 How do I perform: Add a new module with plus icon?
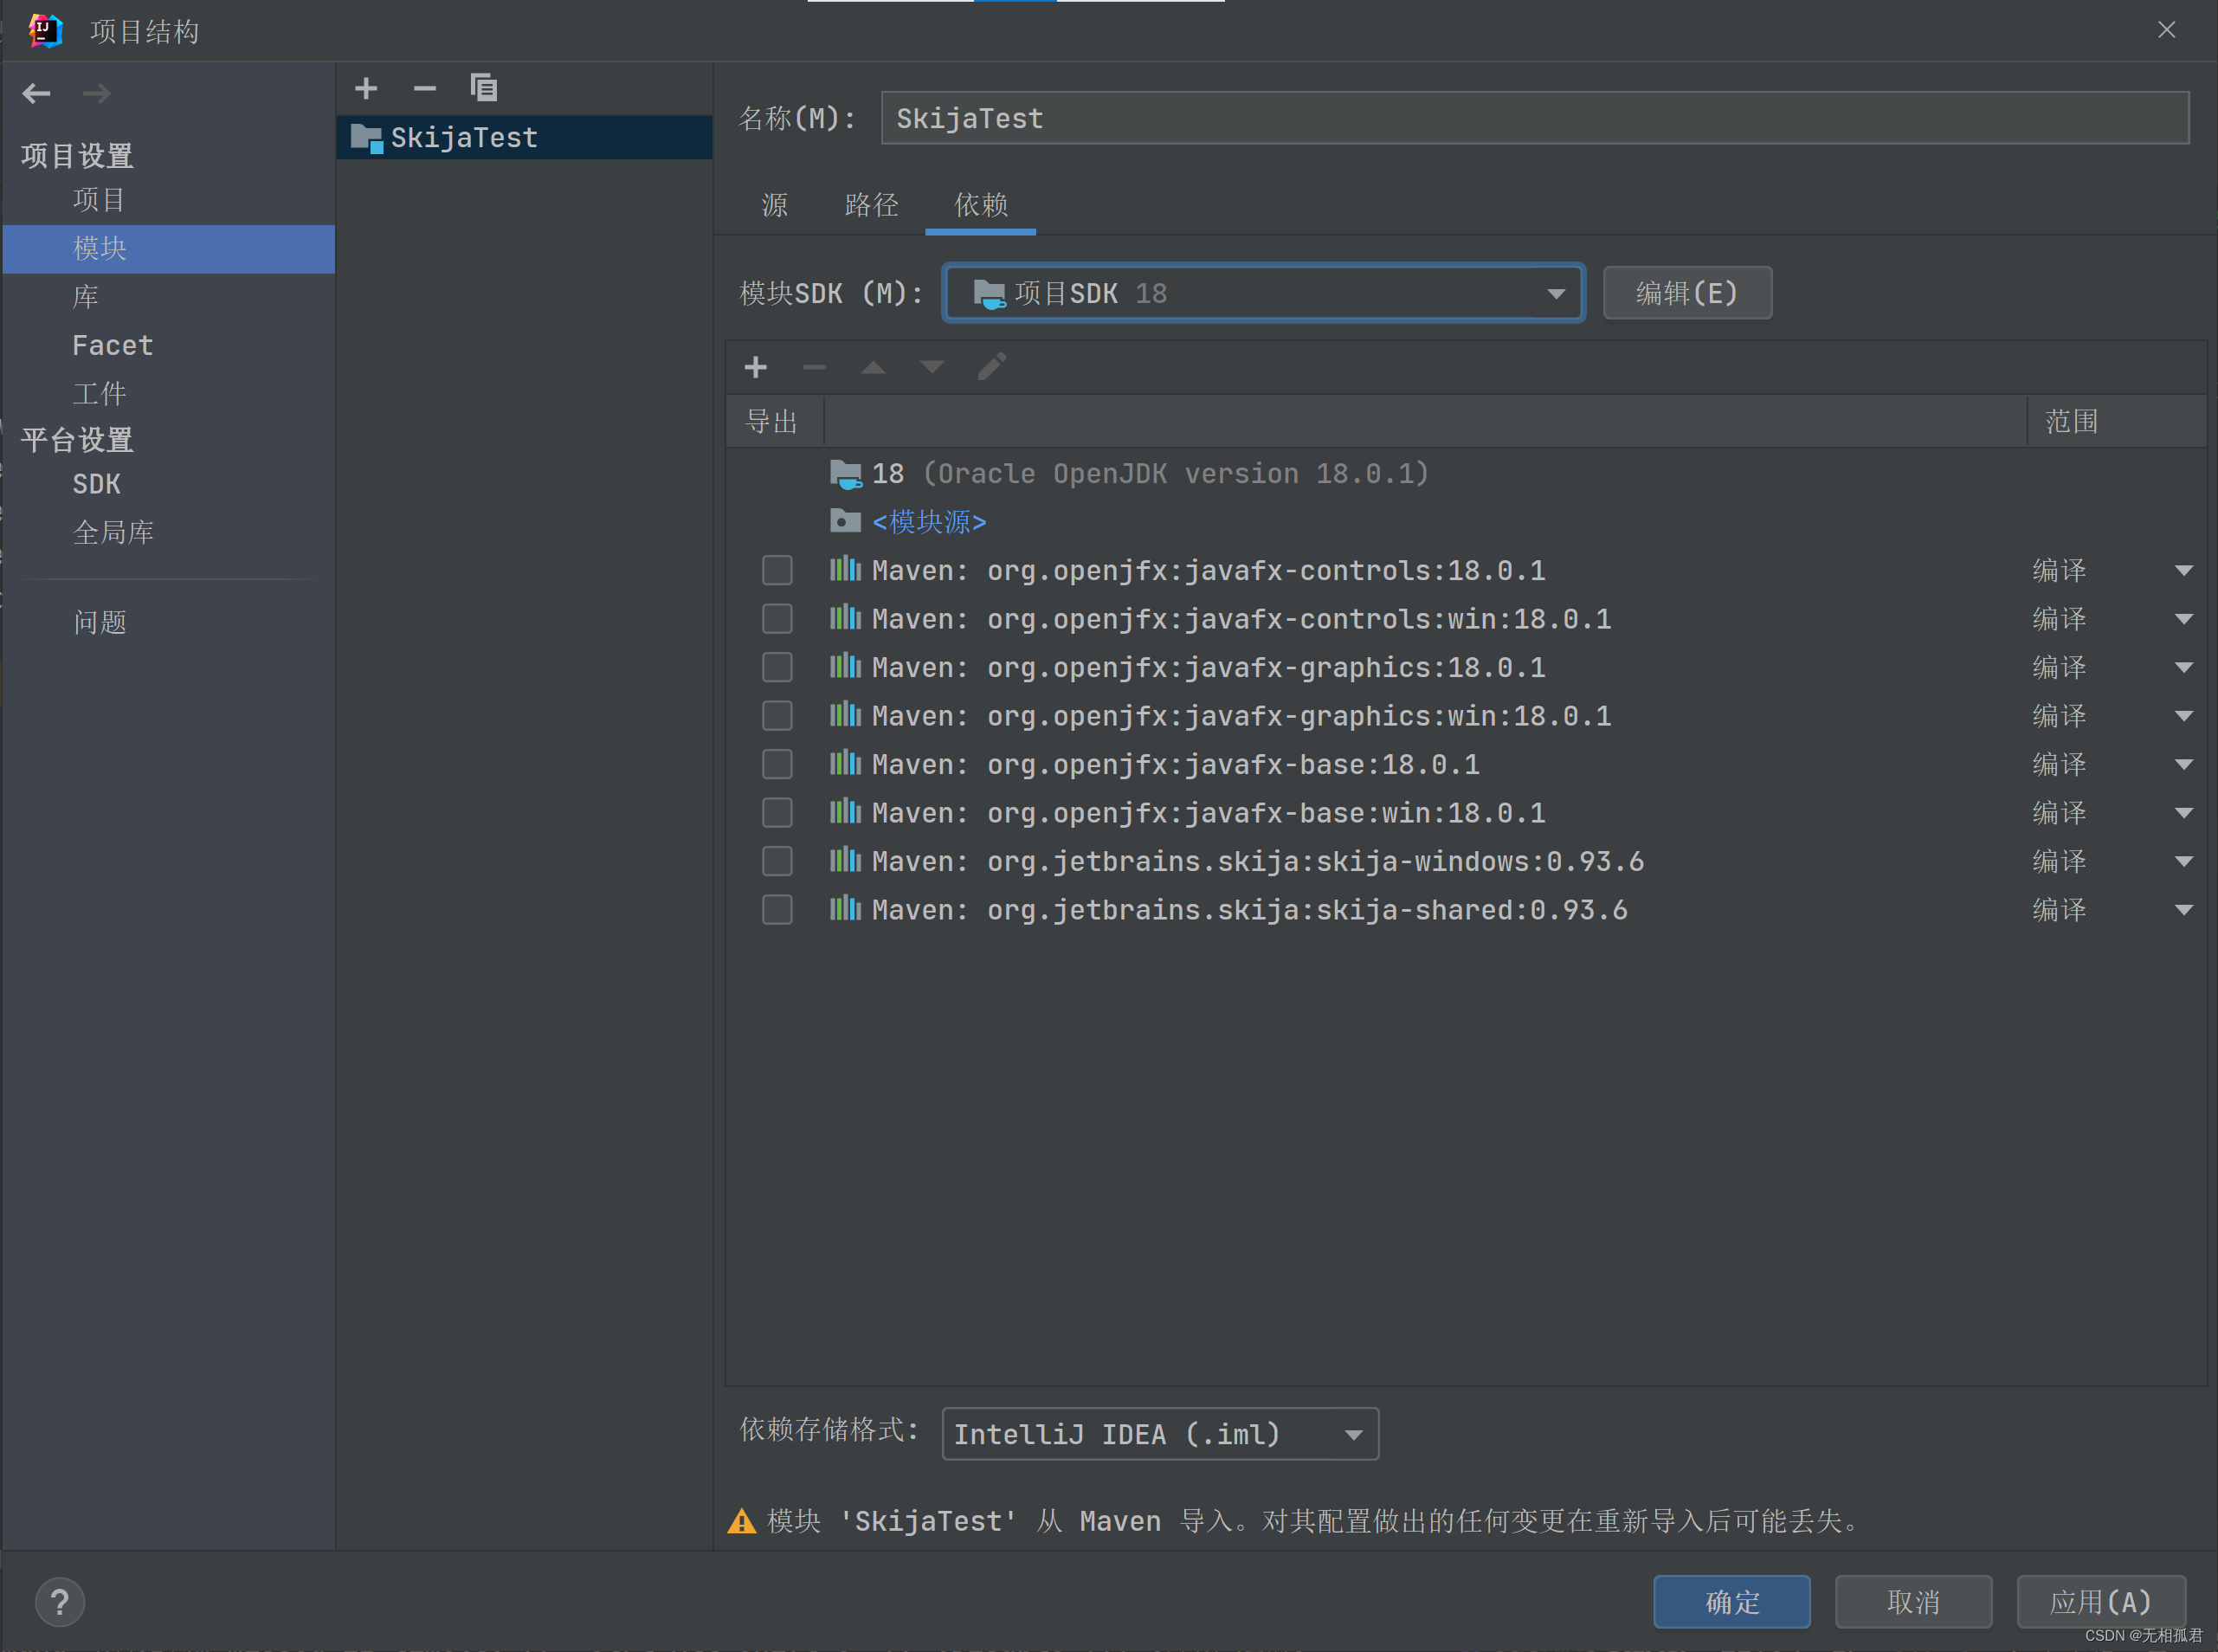click(x=366, y=88)
